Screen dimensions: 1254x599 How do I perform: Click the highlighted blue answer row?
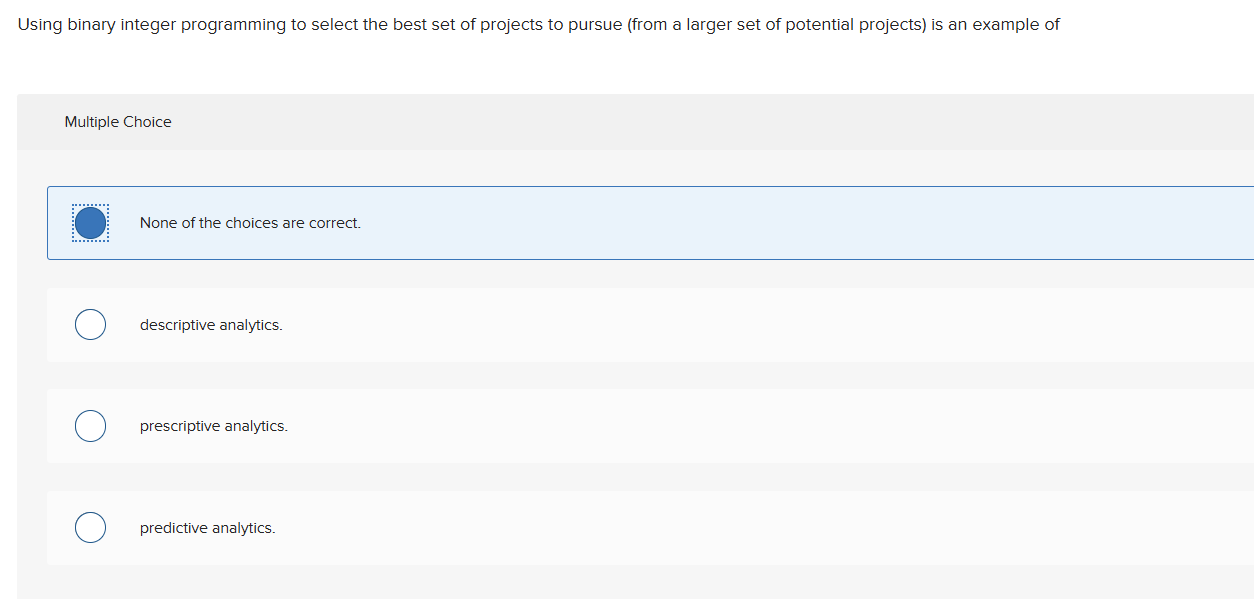coord(650,222)
